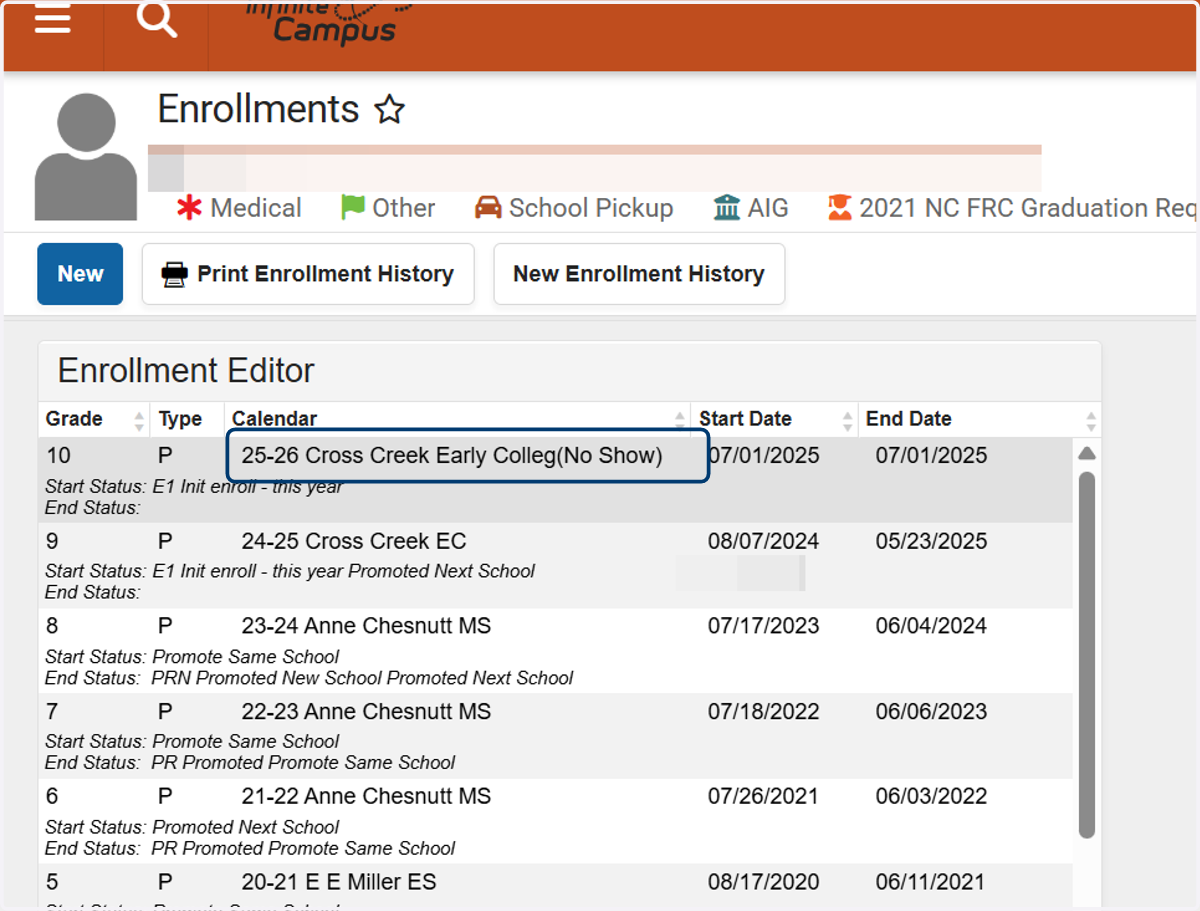Click the Start Date header text

click(745, 419)
